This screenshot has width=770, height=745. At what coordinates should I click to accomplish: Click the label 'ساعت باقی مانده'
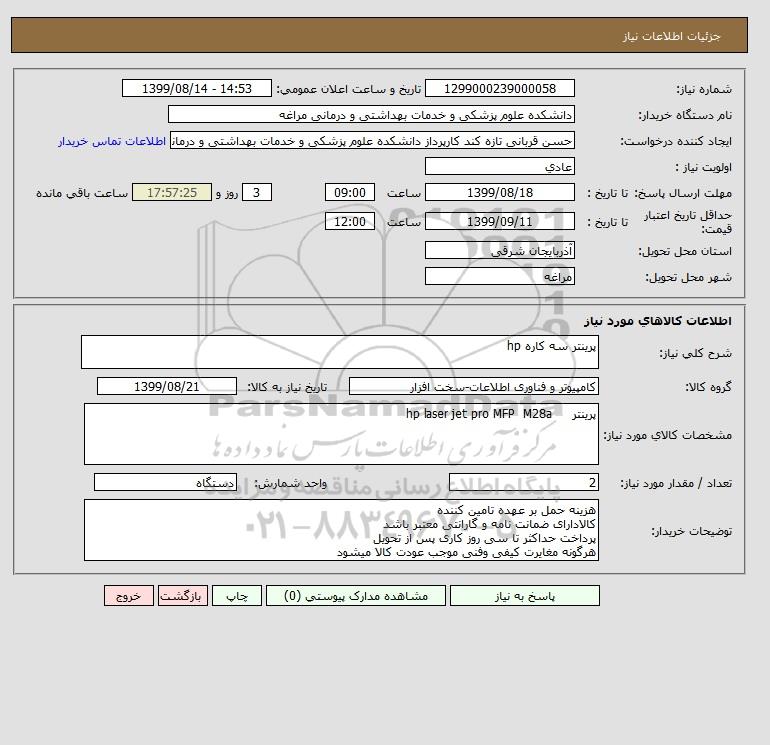[82, 193]
